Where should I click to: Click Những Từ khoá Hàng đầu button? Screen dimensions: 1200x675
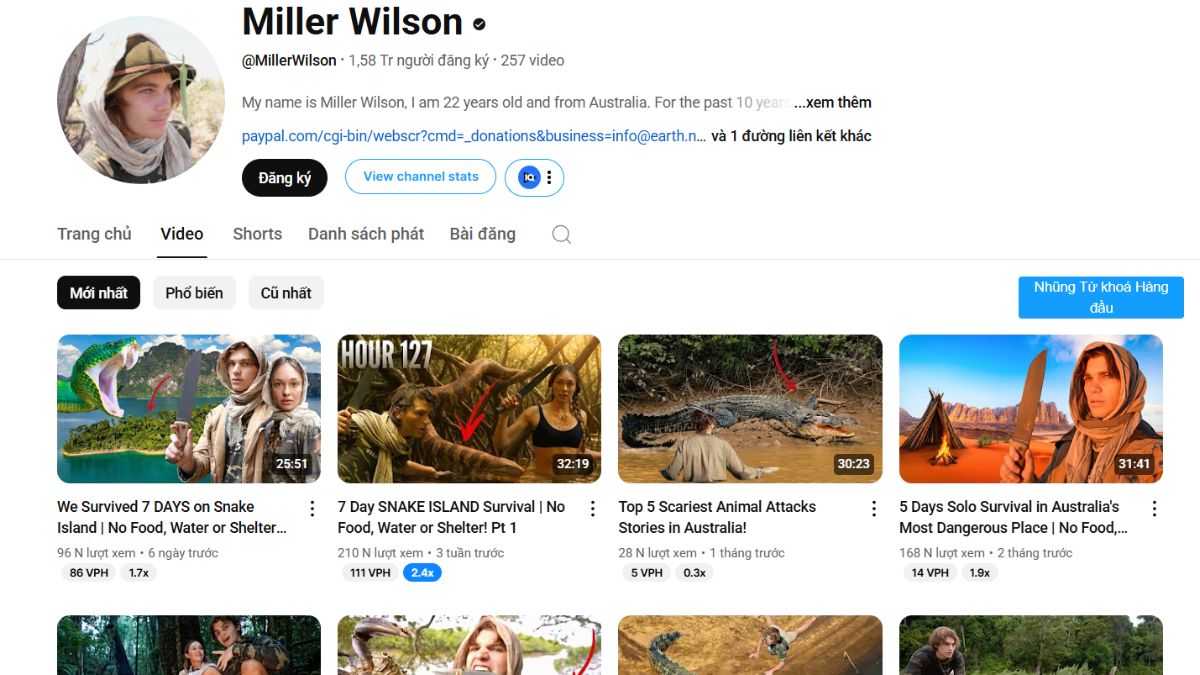1101,297
